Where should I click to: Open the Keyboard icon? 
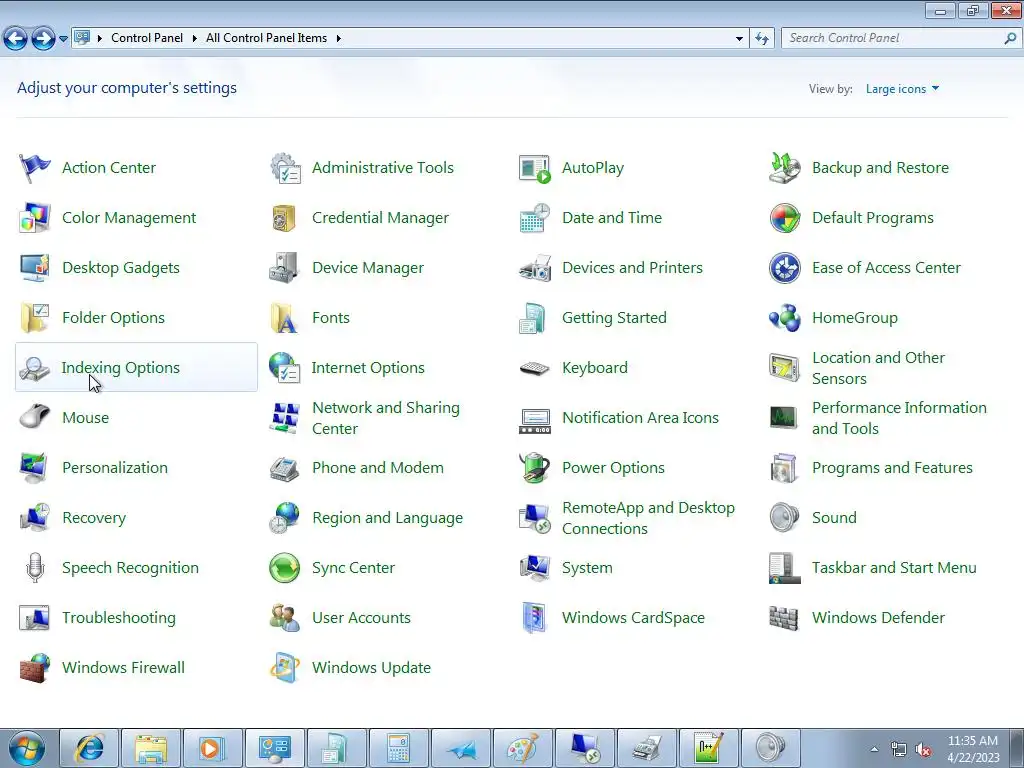click(x=535, y=368)
